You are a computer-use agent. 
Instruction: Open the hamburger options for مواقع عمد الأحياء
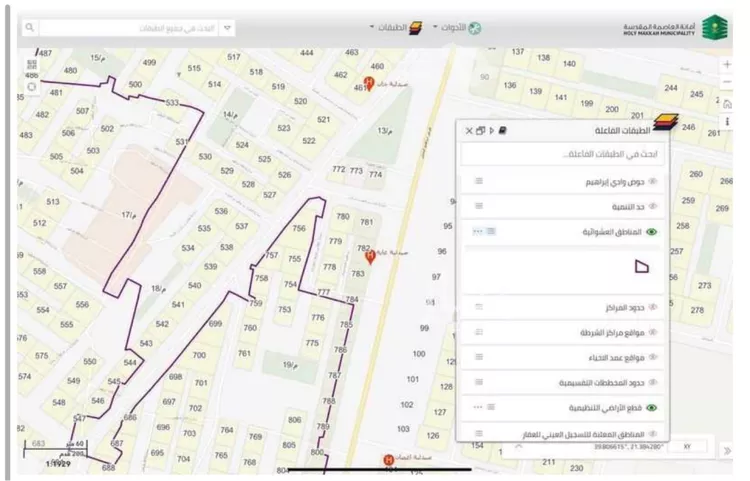(479, 357)
